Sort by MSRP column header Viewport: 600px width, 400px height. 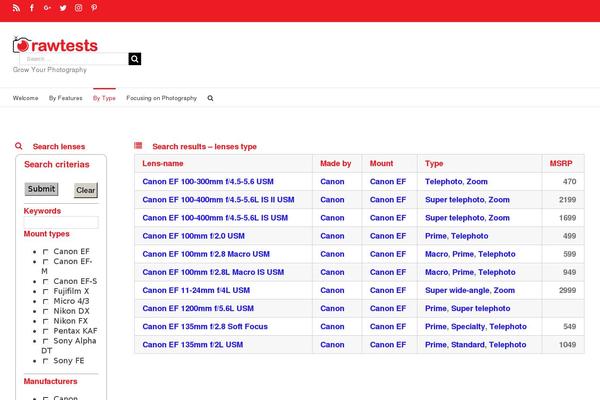[x=561, y=163]
